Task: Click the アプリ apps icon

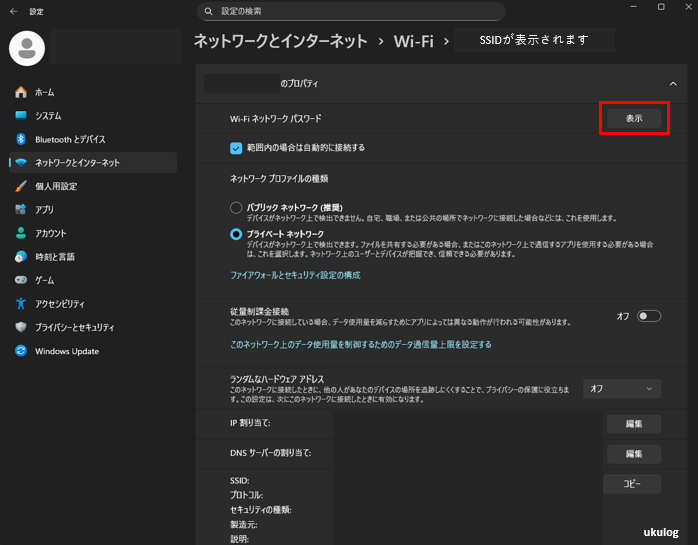Action: point(20,209)
